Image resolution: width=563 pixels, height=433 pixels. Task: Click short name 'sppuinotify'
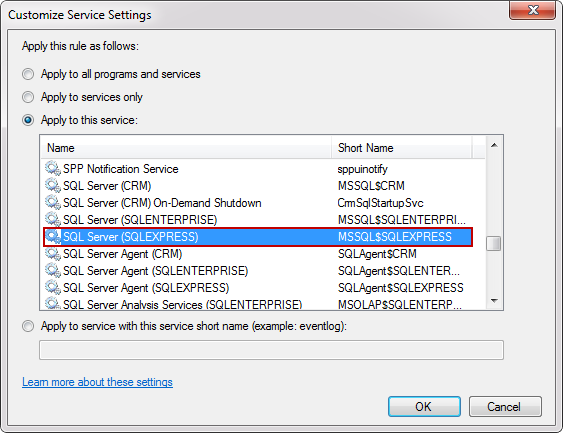click(363, 169)
